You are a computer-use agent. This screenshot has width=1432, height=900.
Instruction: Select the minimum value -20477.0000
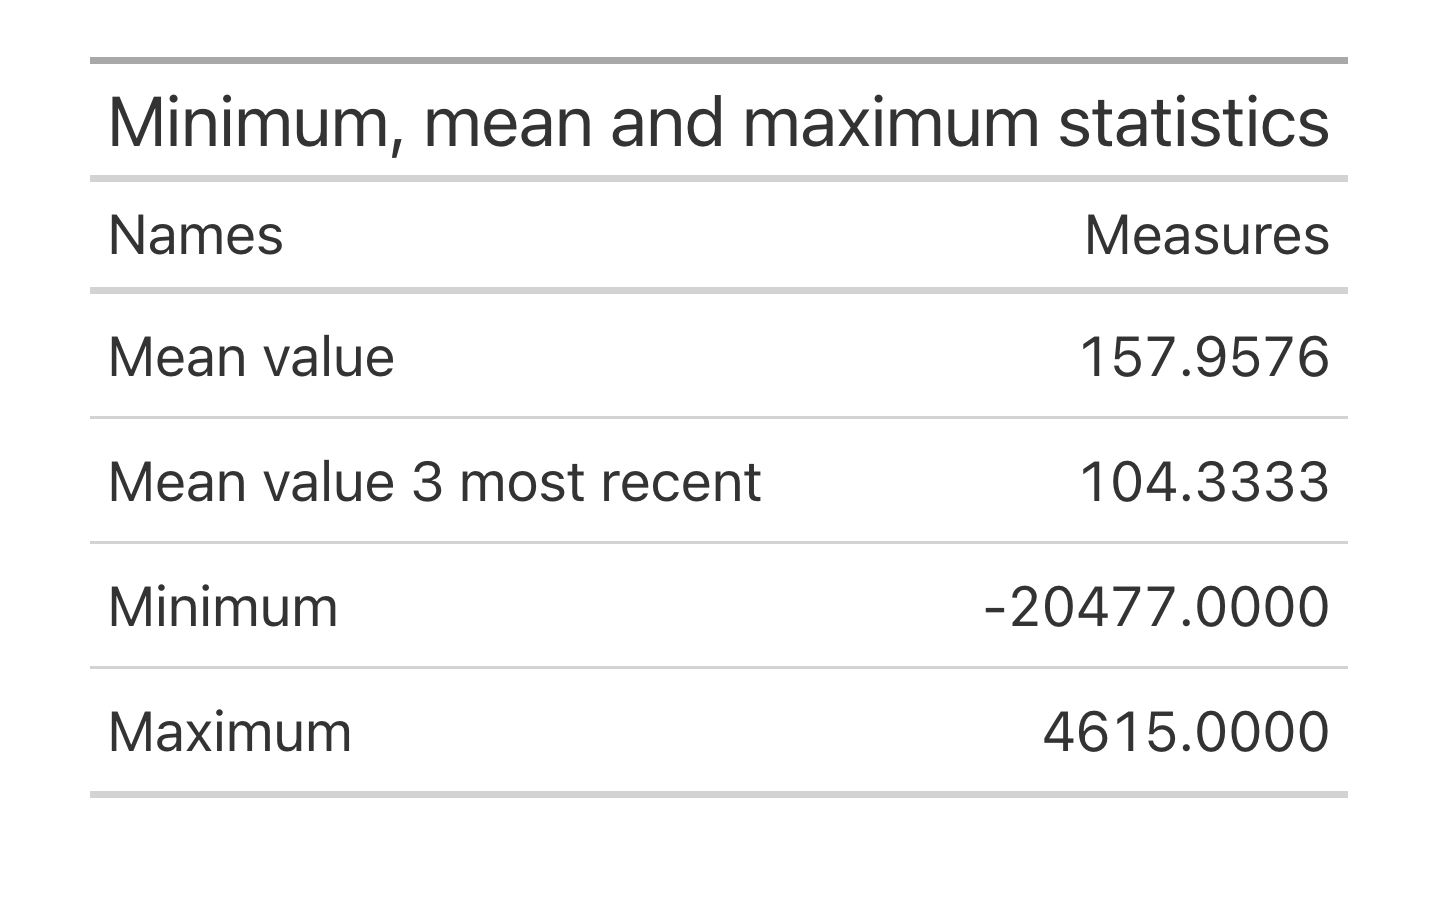coord(1156,607)
